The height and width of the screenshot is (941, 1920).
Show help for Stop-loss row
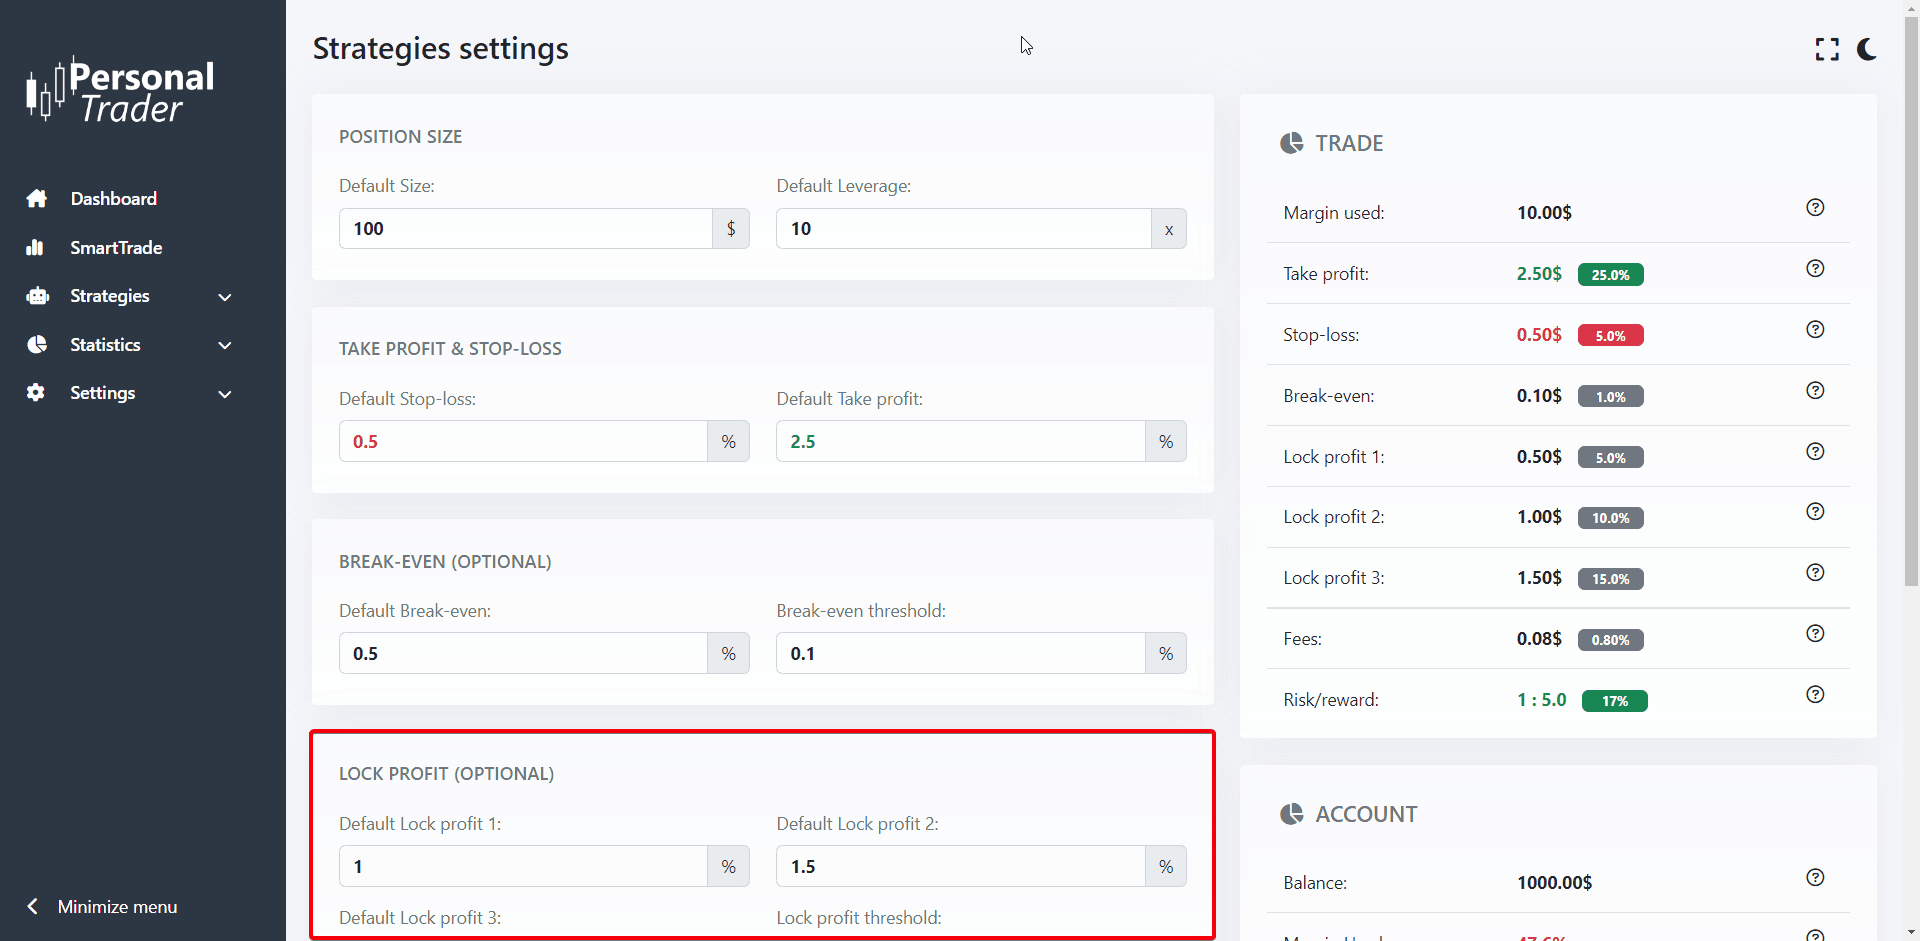click(x=1815, y=330)
